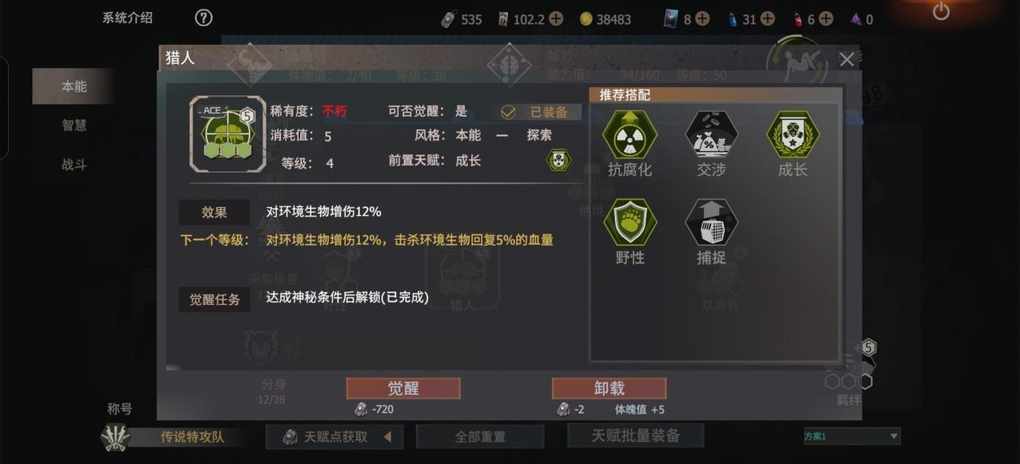
Task: Select the 野性 paw shield icon
Action: [630, 223]
